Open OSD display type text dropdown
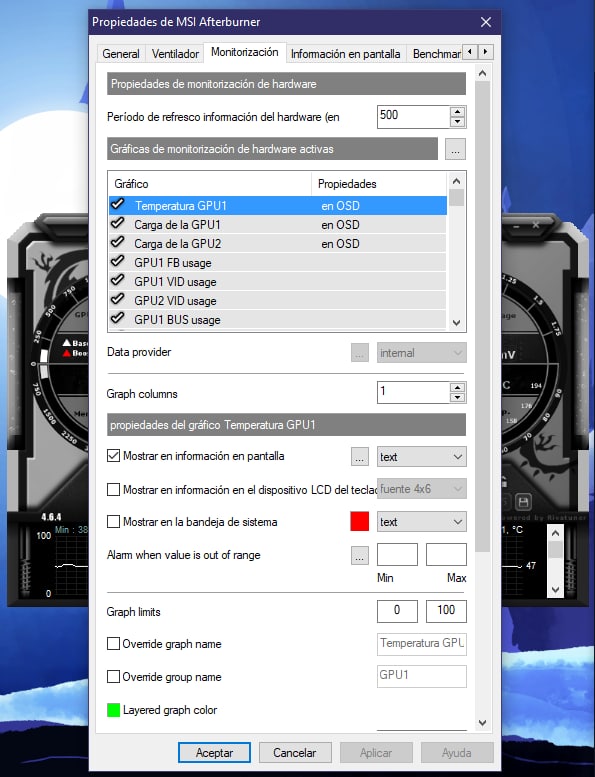This screenshot has width=595, height=777. point(422,456)
